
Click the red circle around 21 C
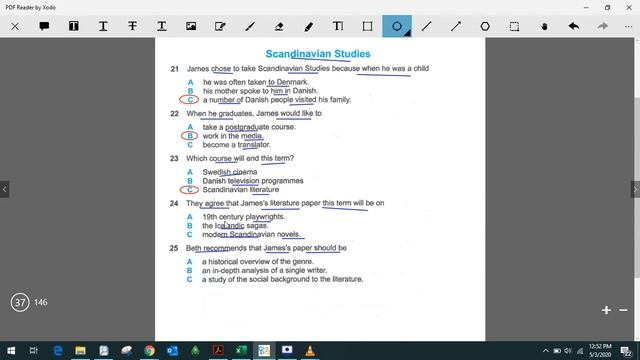pos(189,100)
